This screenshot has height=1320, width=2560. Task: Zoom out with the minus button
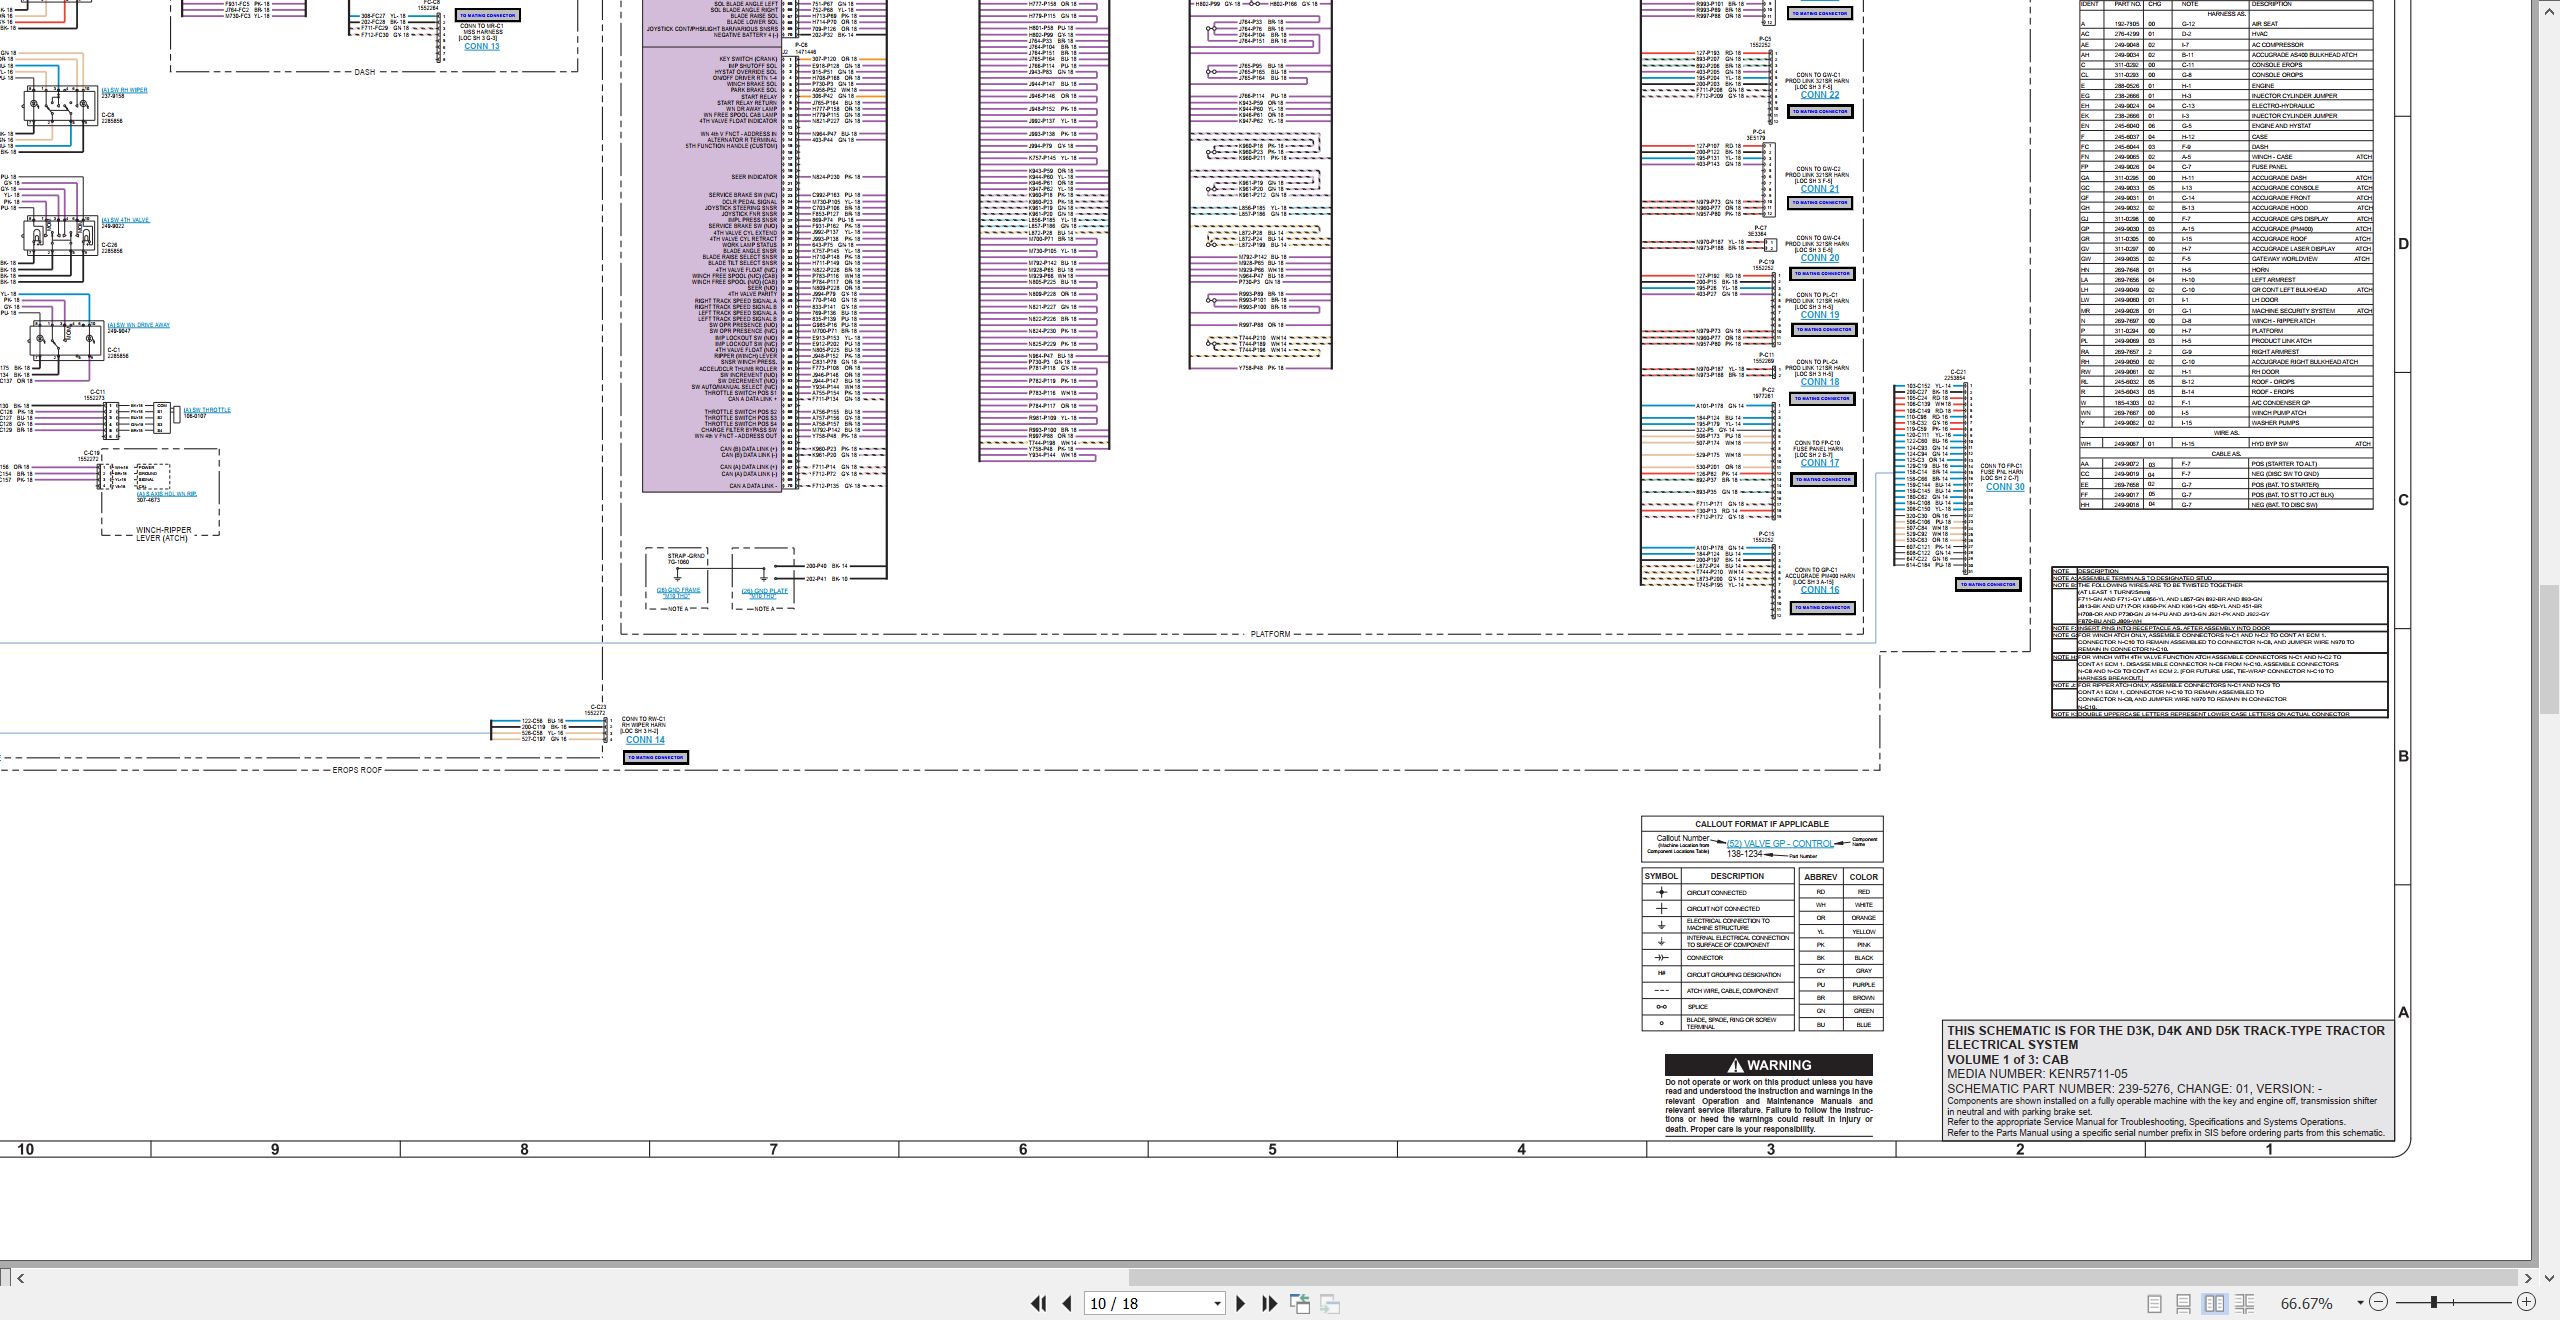[x=2379, y=1302]
